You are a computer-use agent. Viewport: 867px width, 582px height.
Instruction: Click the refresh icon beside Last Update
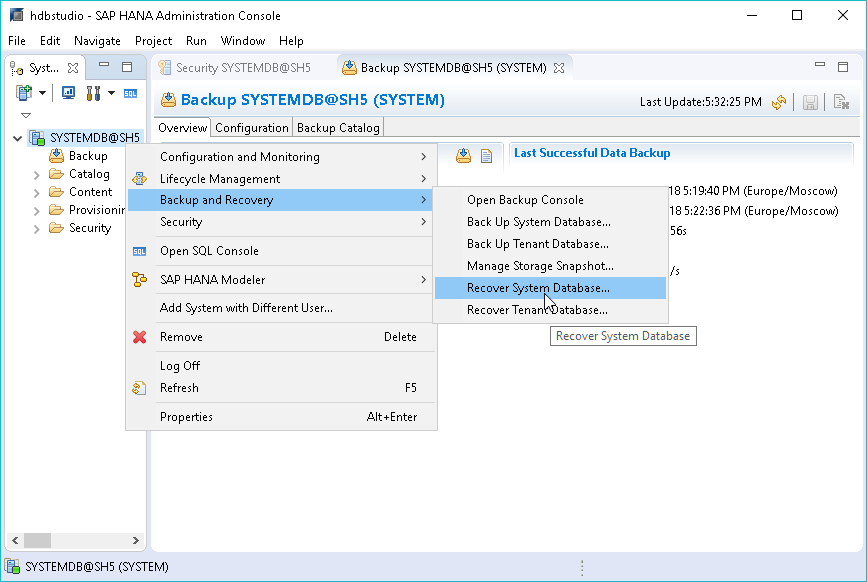779,102
